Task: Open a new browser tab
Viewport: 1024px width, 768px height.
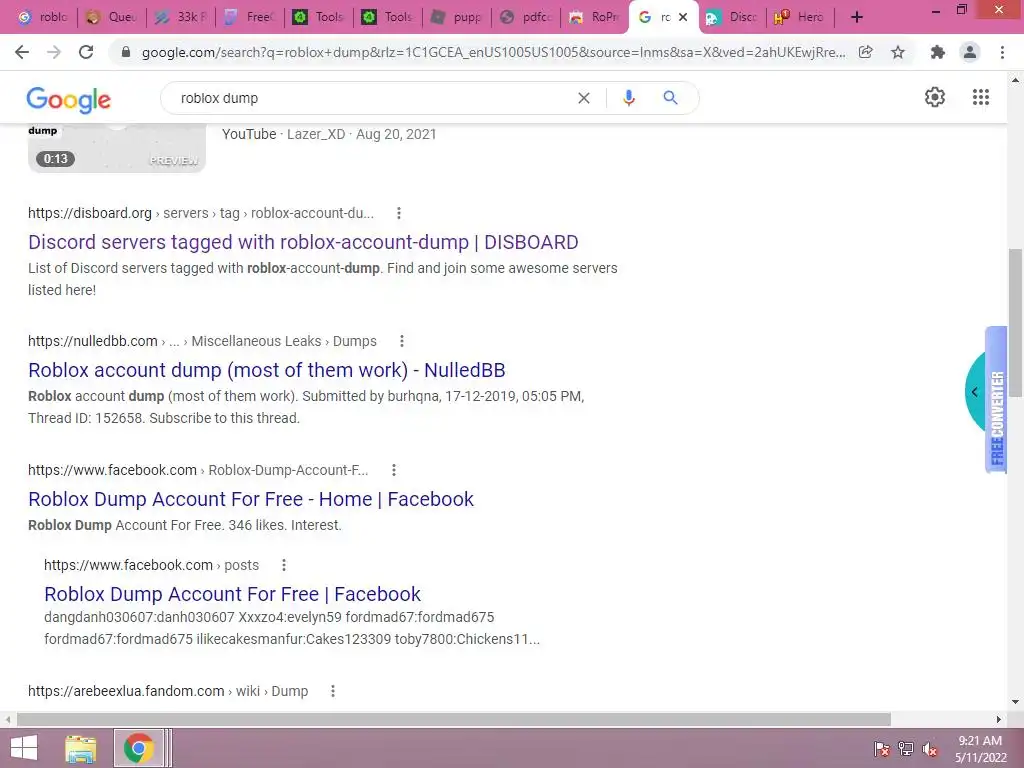Action: (857, 18)
